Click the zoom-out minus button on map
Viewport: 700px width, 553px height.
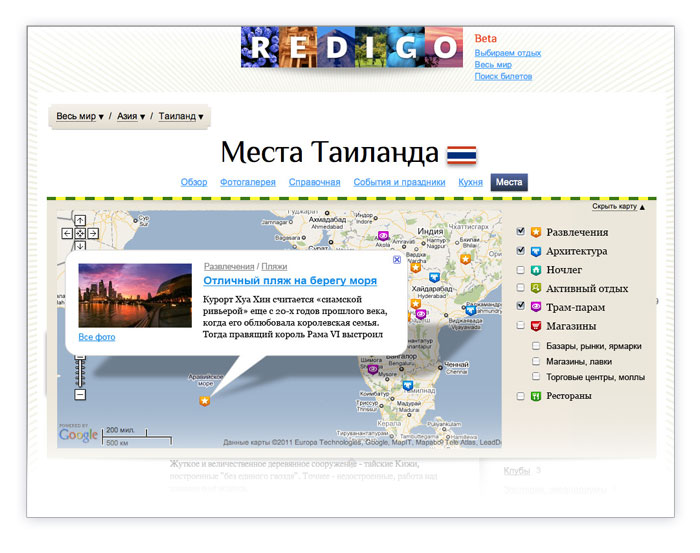tap(80, 395)
